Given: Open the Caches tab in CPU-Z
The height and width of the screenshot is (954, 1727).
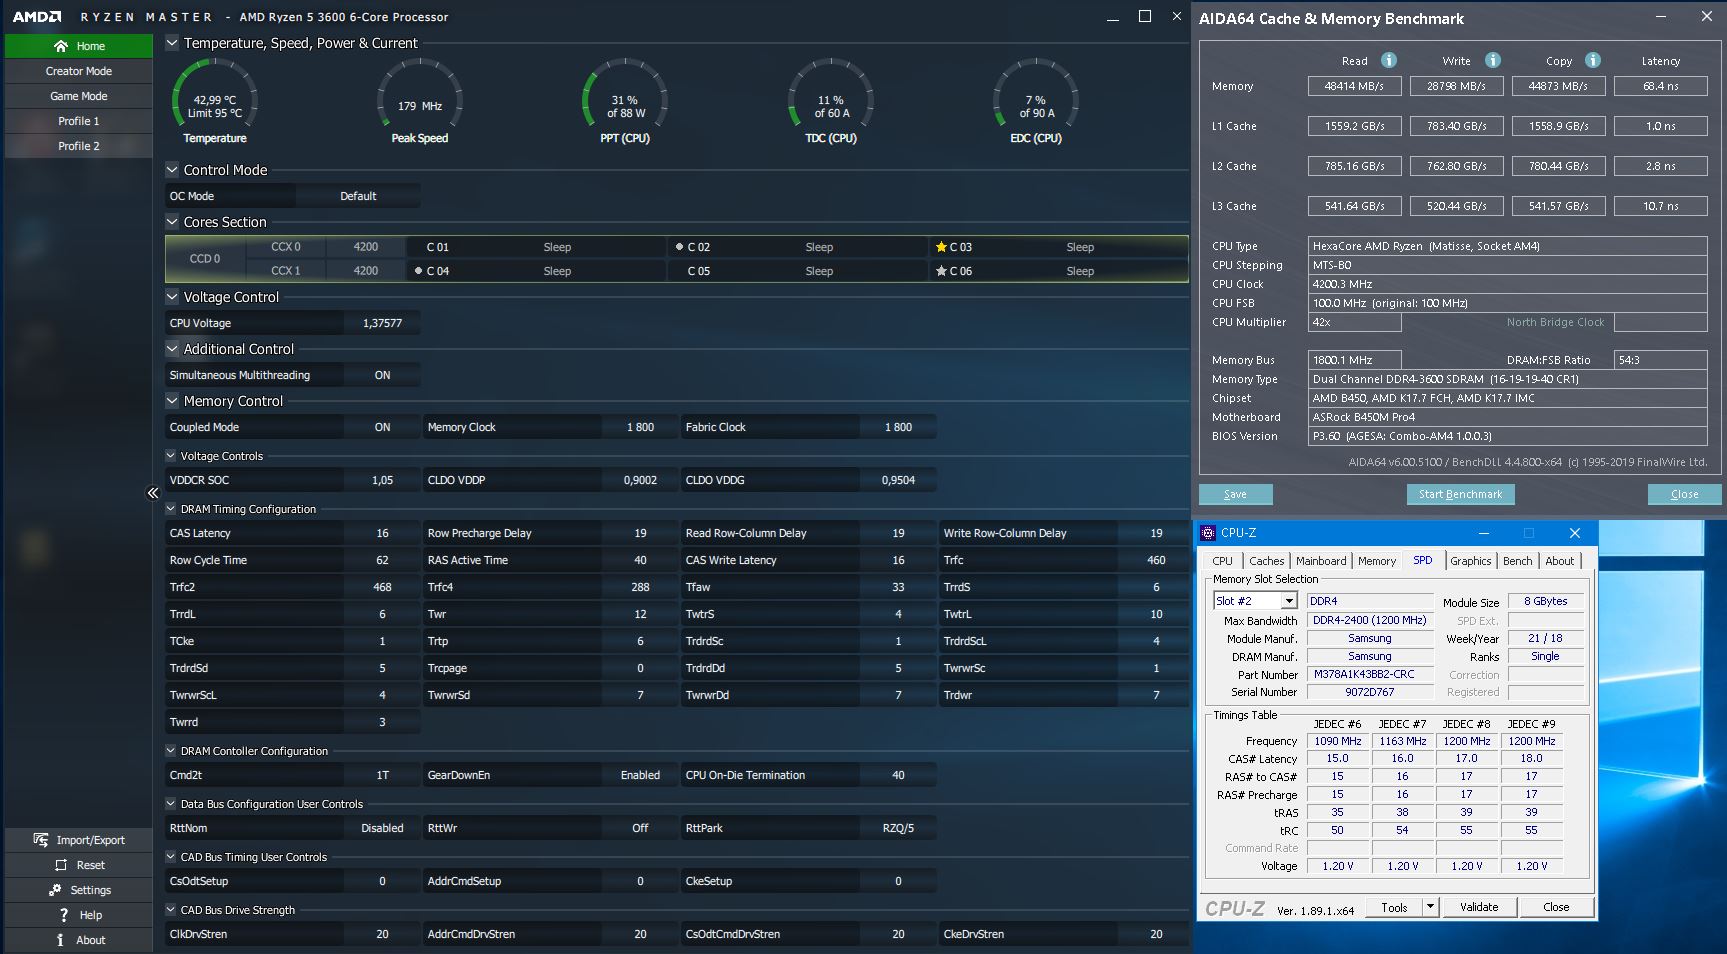Looking at the screenshot, I should click(x=1266, y=561).
